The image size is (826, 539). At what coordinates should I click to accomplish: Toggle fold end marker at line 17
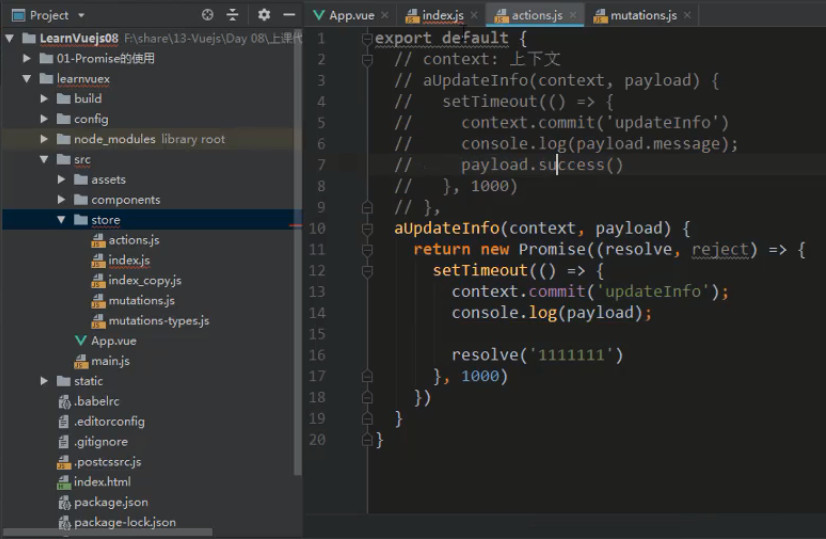(367, 376)
